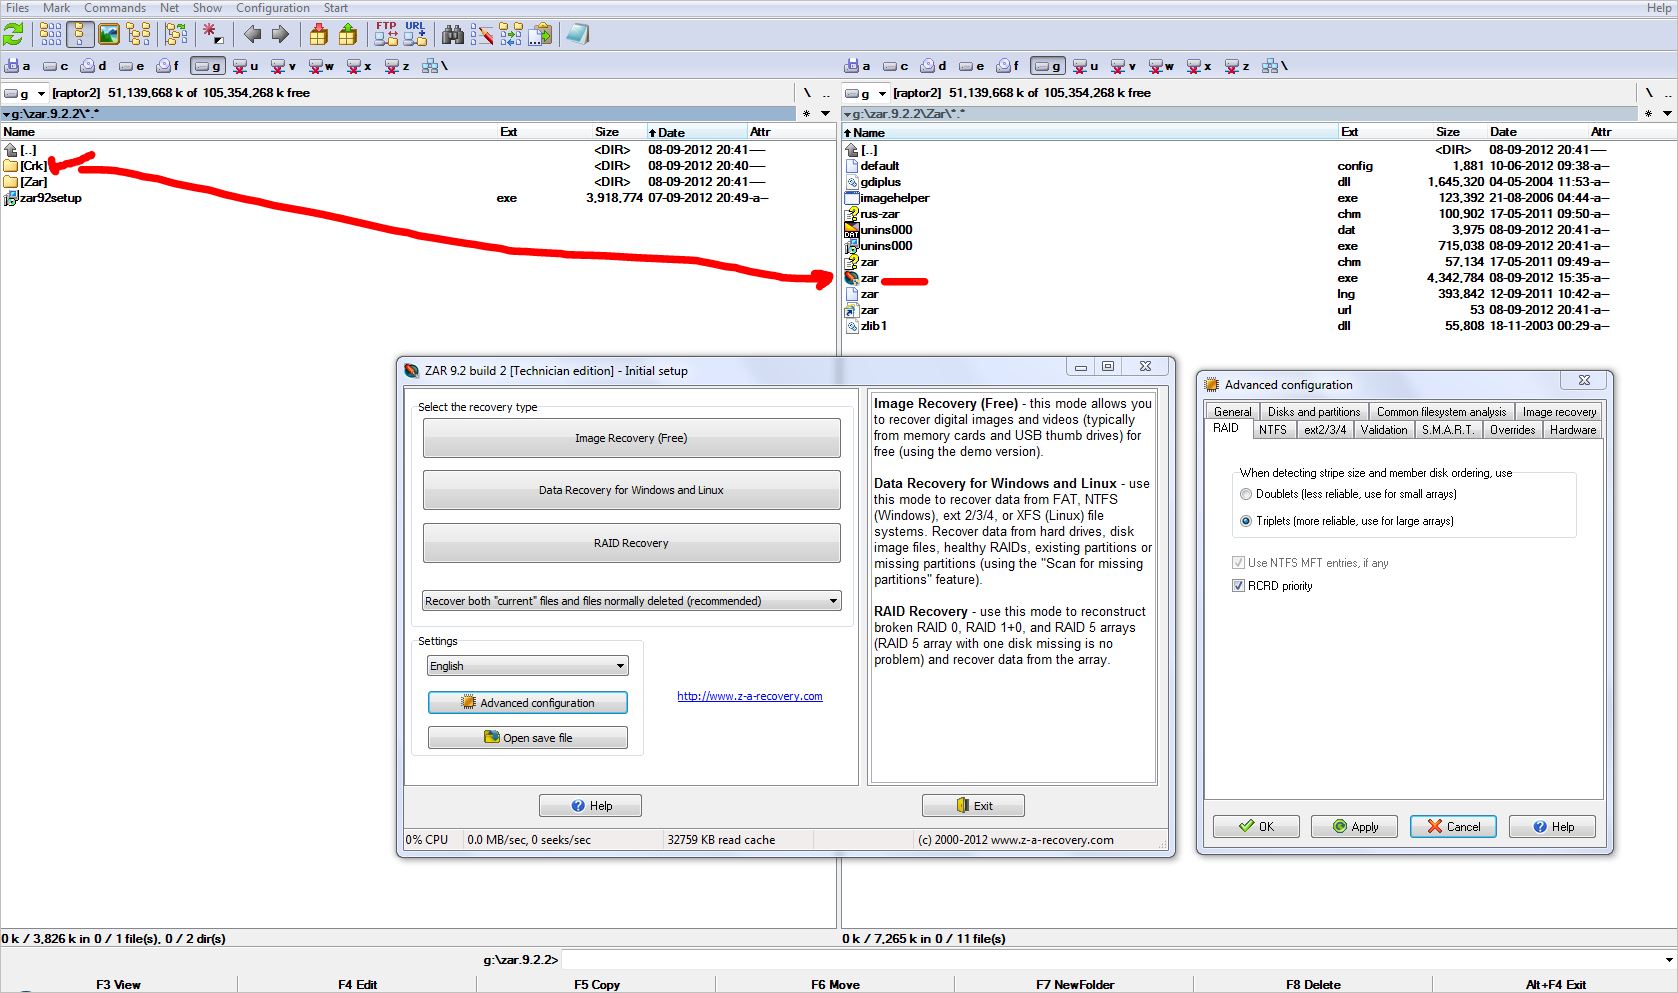Open left panel directory history arrow

point(826,114)
